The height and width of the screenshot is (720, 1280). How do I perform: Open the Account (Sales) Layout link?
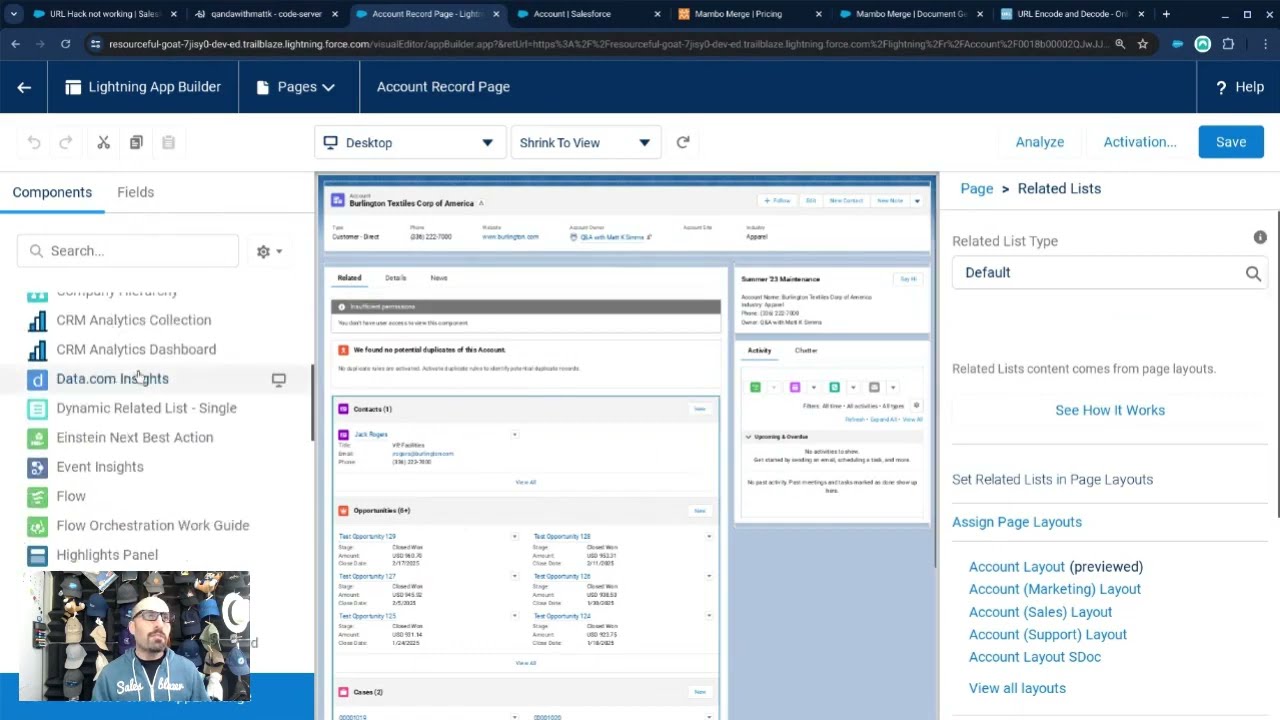1040,612
